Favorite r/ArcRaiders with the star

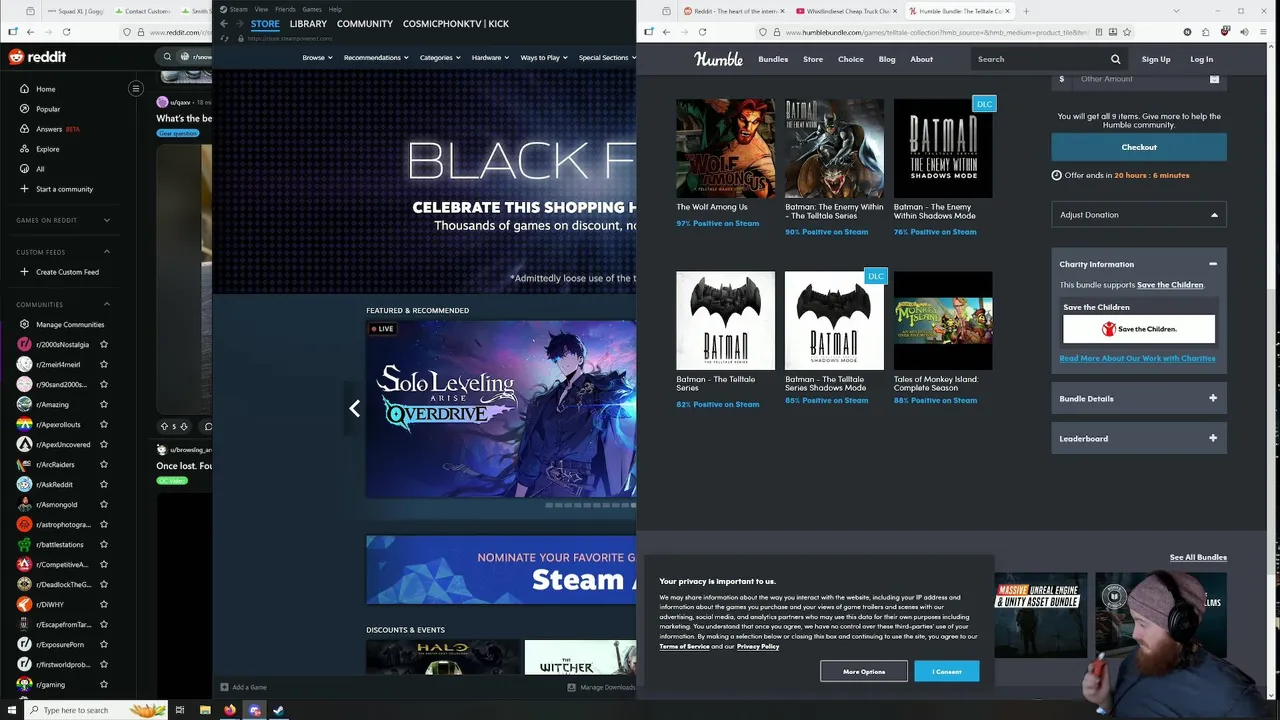tap(103, 464)
